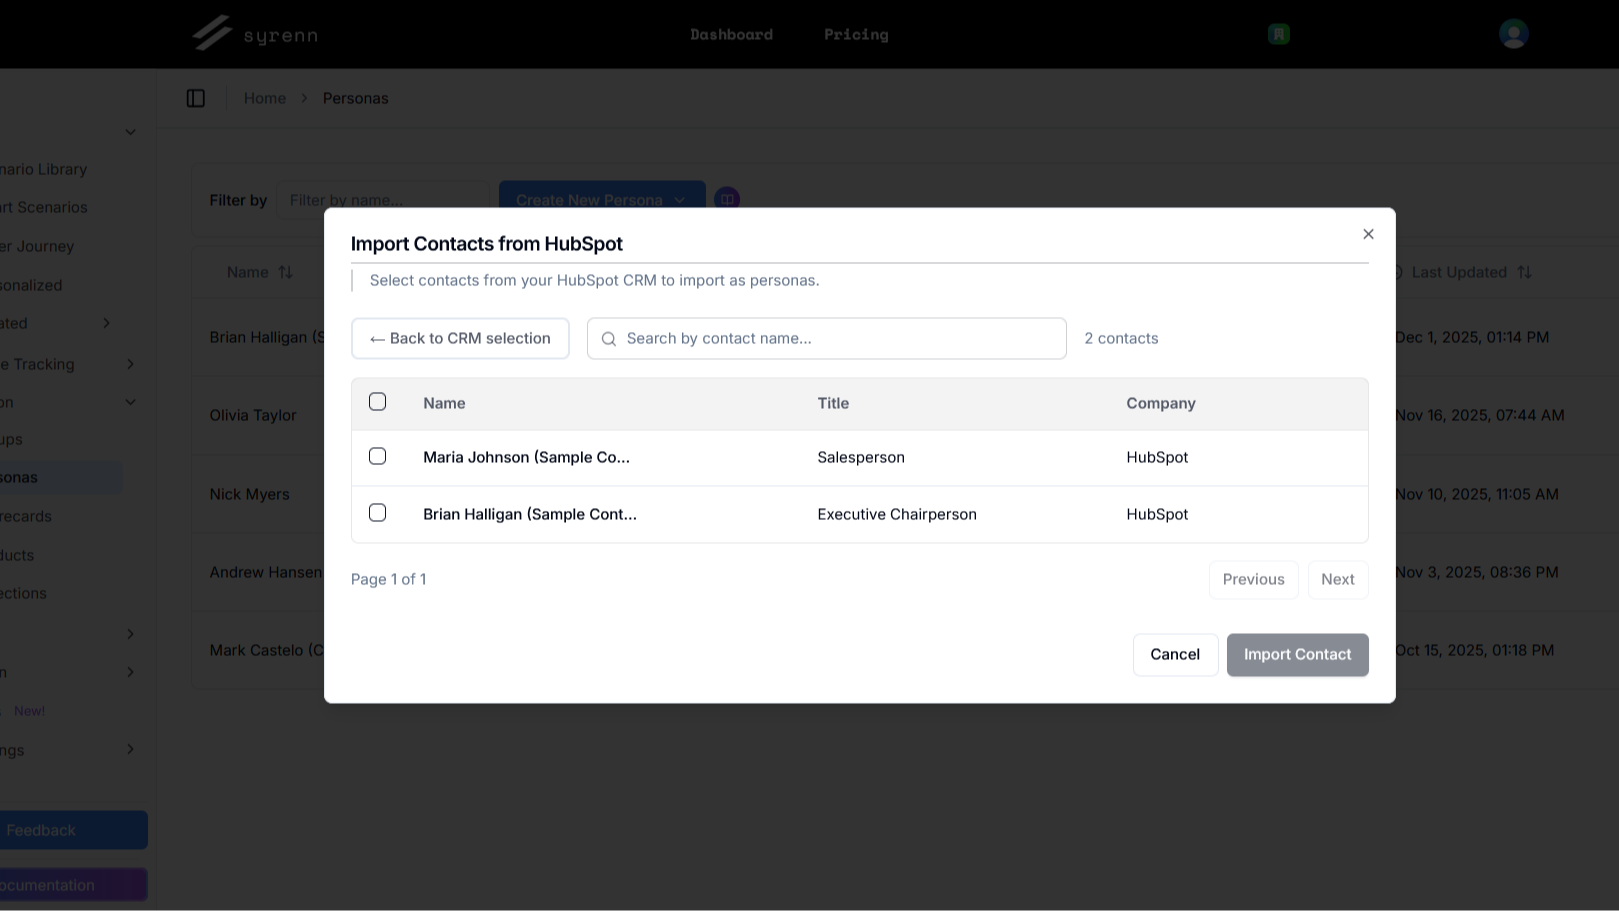This screenshot has width=1619, height=911.
Task: Click the magnifier icon in the contact search box
Action: [609, 339]
